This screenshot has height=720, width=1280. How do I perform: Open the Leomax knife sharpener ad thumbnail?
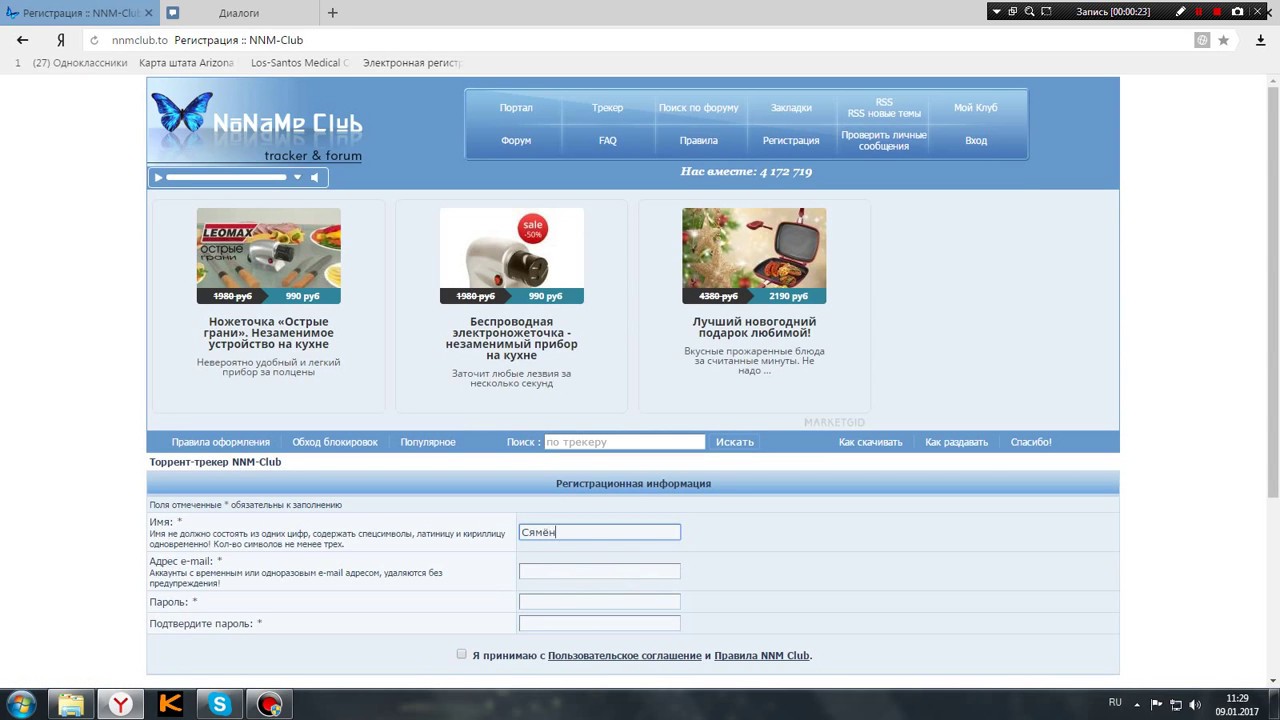click(x=268, y=256)
